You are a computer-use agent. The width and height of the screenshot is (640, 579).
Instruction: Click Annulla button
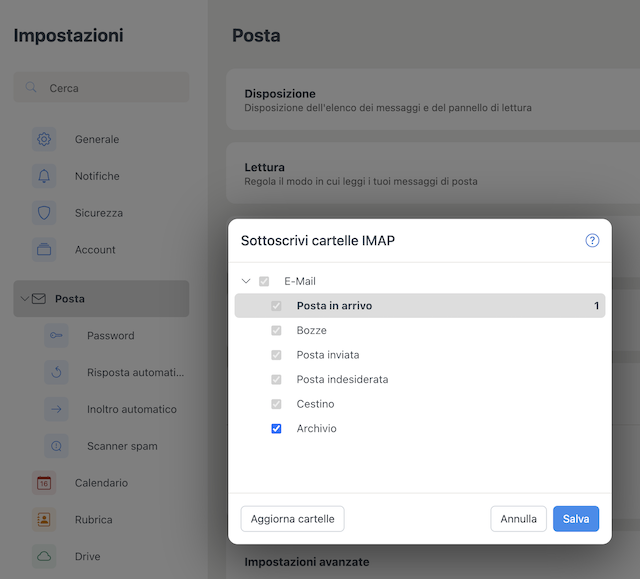click(518, 519)
